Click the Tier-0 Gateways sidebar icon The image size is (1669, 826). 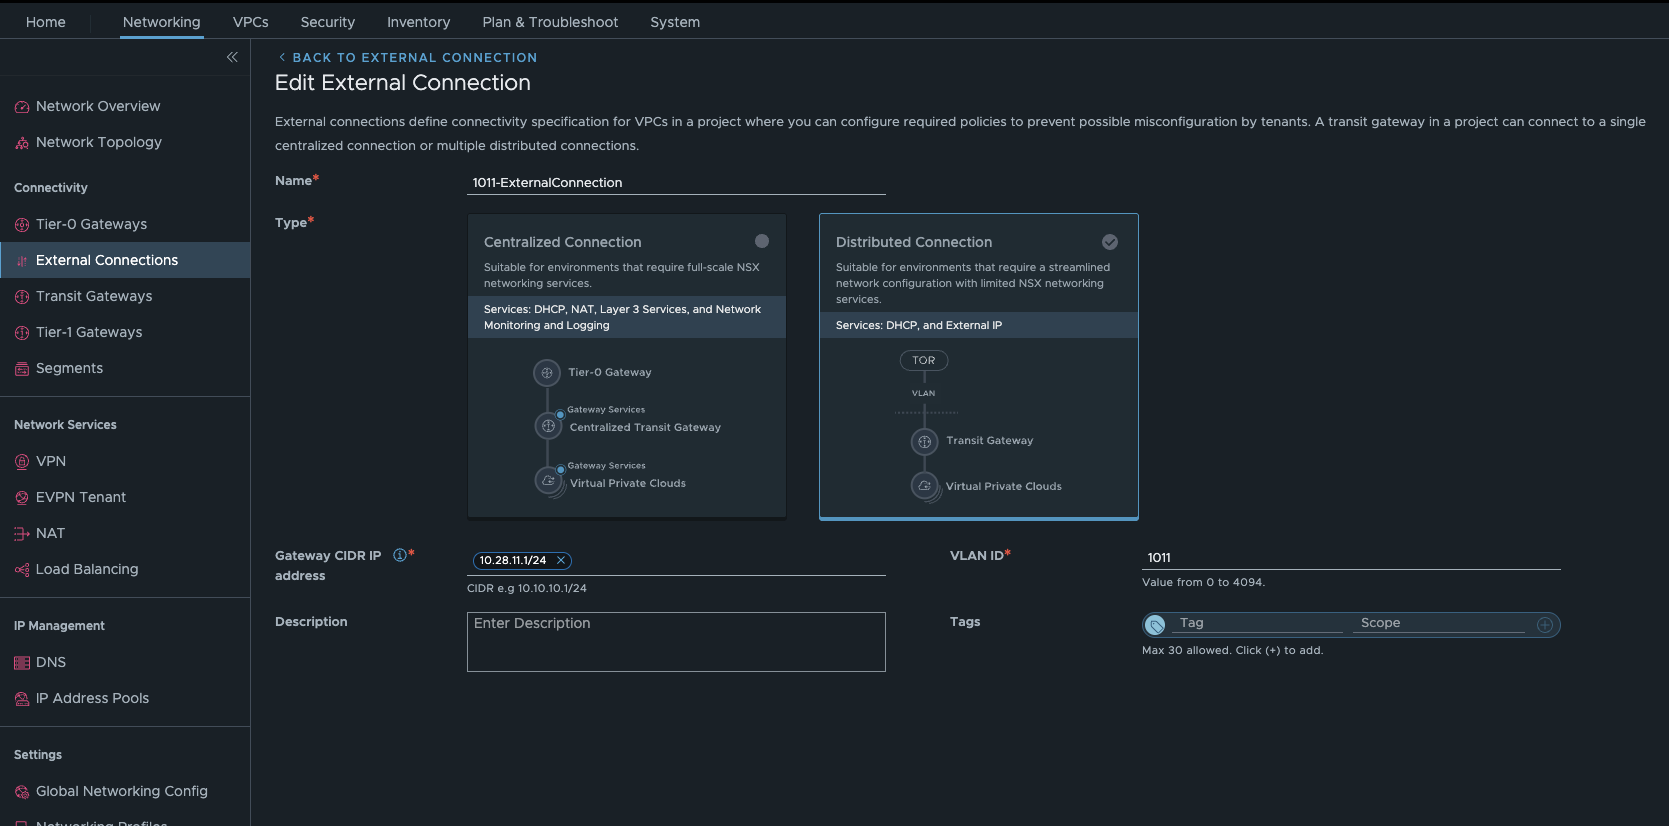coord(22,225)
